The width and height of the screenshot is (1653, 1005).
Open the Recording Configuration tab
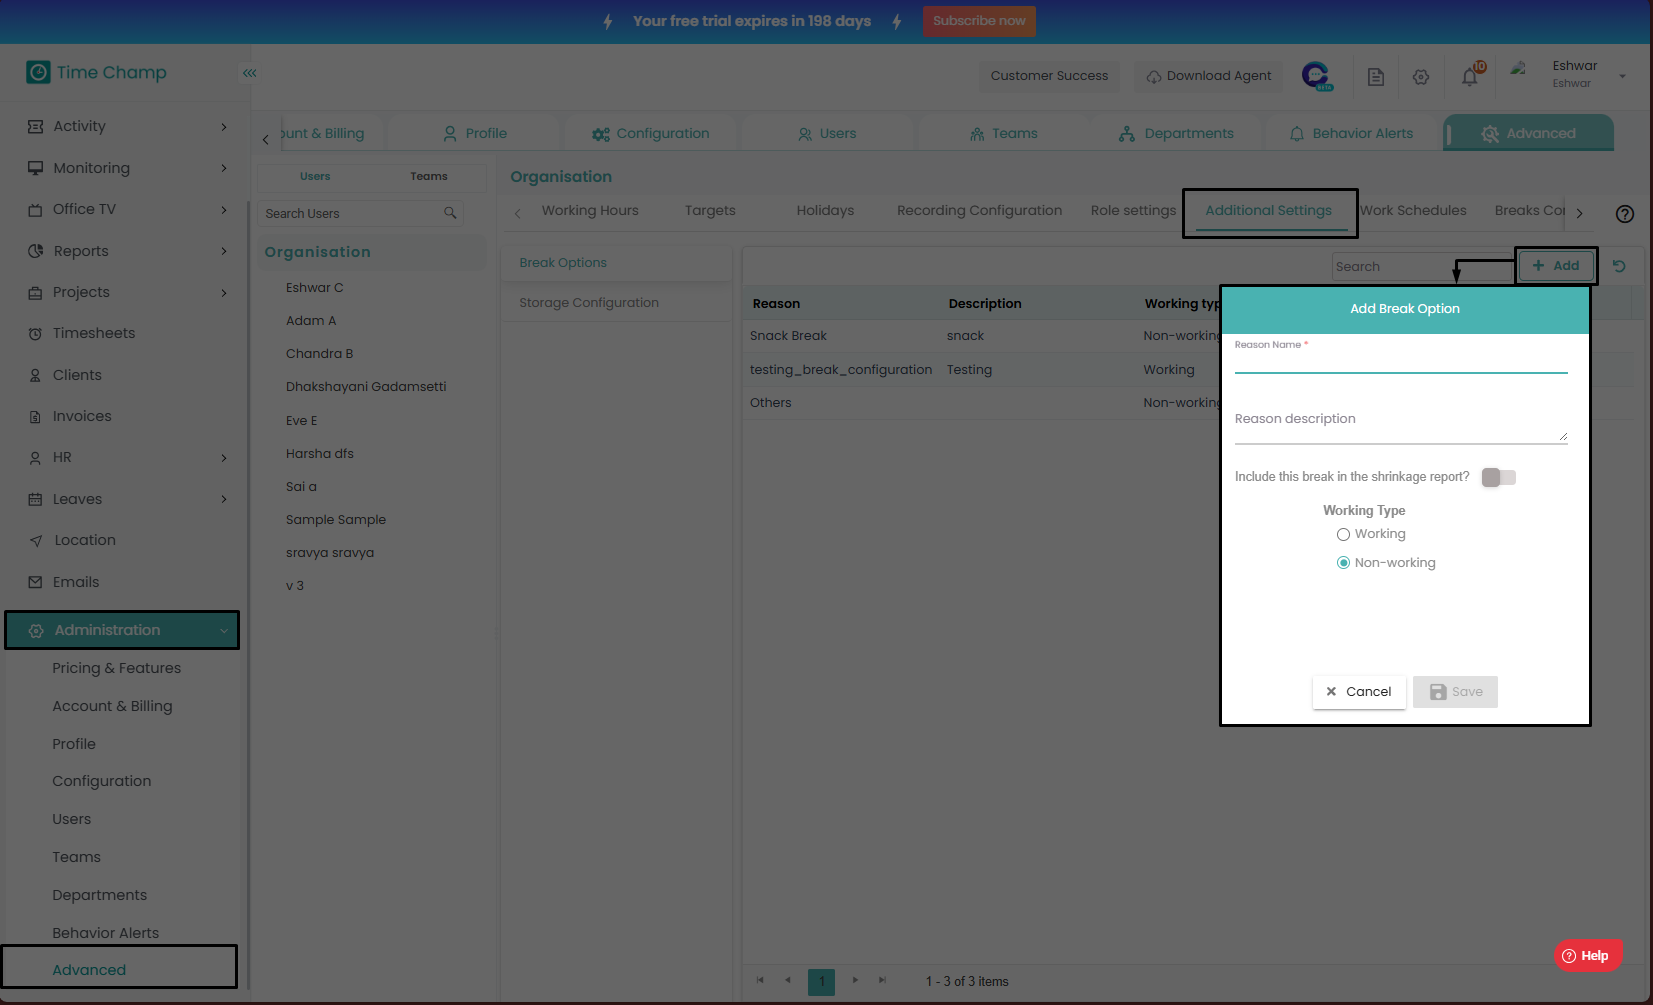[x=979, y=210]
